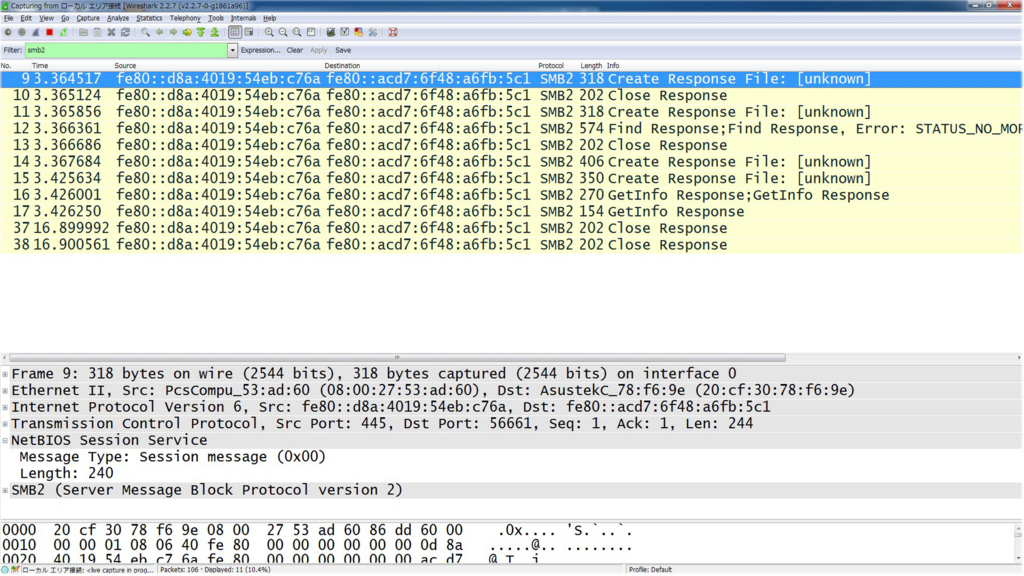
Task: Open a capture file (folder icon)
Action: click(84, 32)
